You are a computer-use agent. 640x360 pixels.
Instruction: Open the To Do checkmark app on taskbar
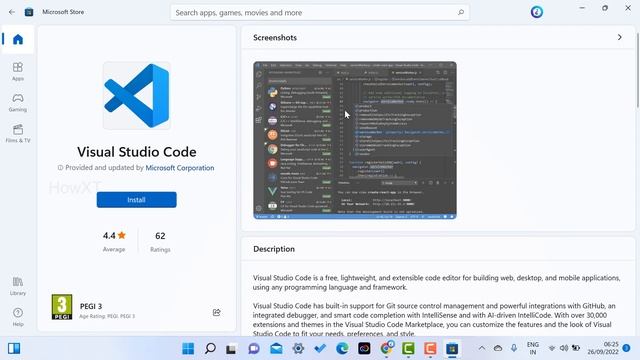(320, 349)
